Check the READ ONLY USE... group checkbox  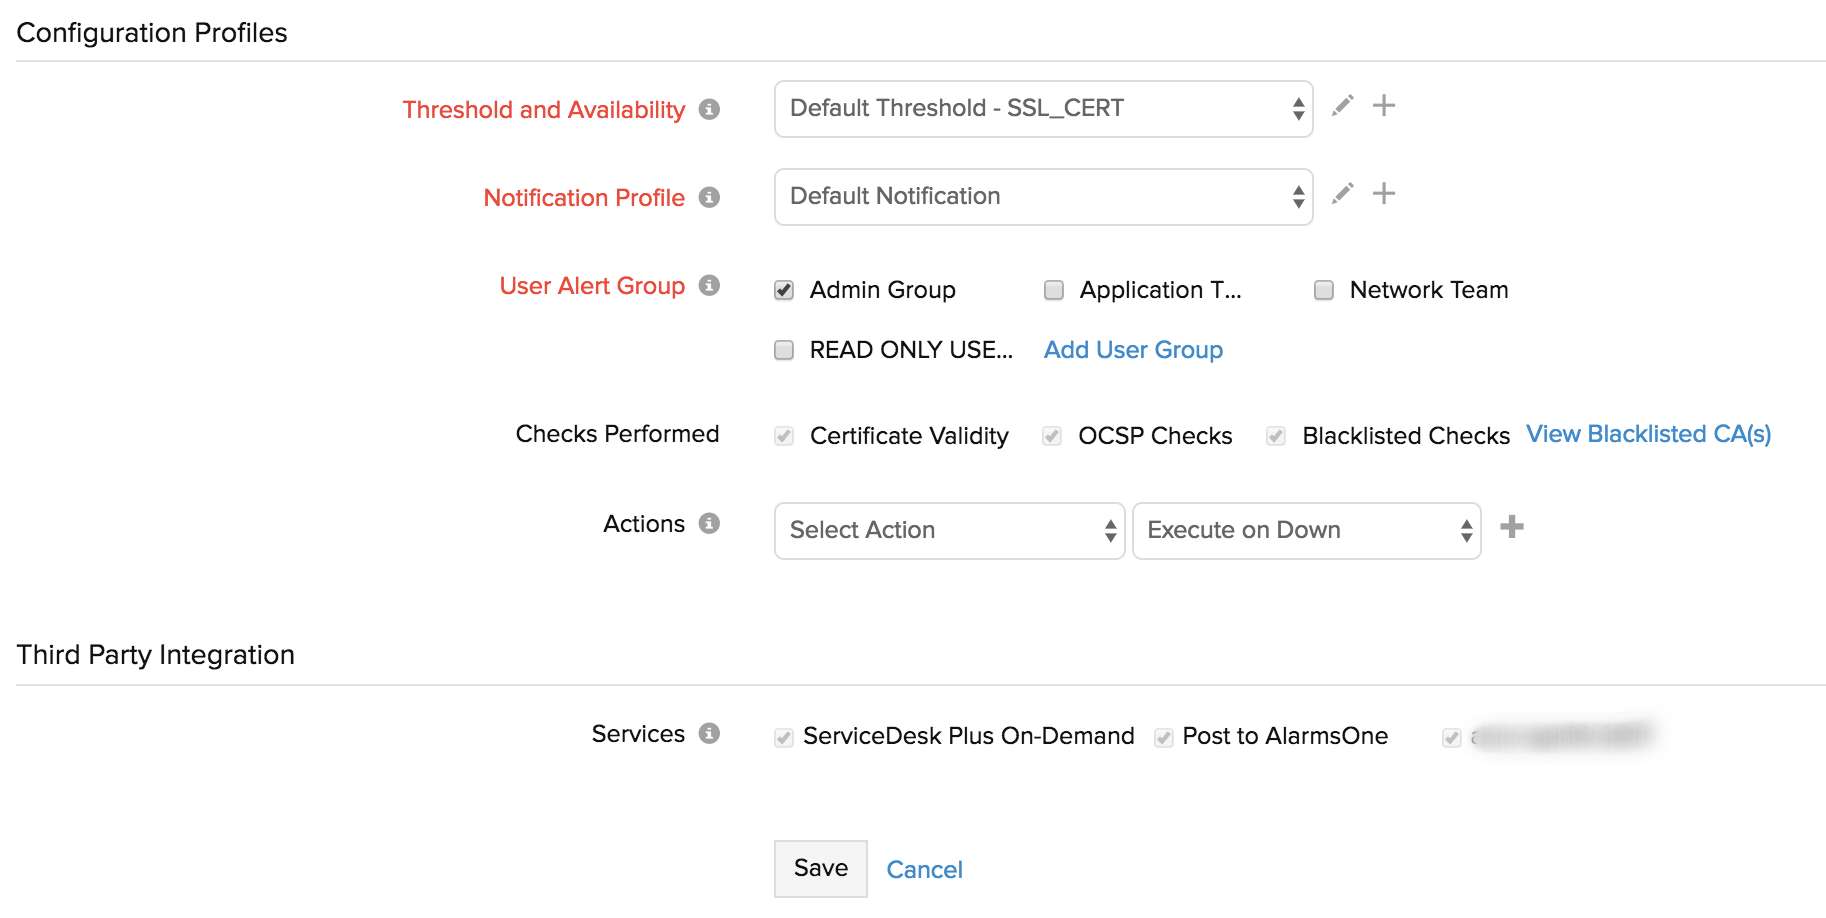(784, 350)
